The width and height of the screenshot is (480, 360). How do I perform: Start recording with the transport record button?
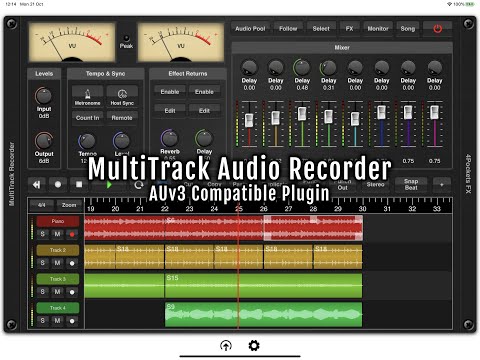tap(58, 184)
